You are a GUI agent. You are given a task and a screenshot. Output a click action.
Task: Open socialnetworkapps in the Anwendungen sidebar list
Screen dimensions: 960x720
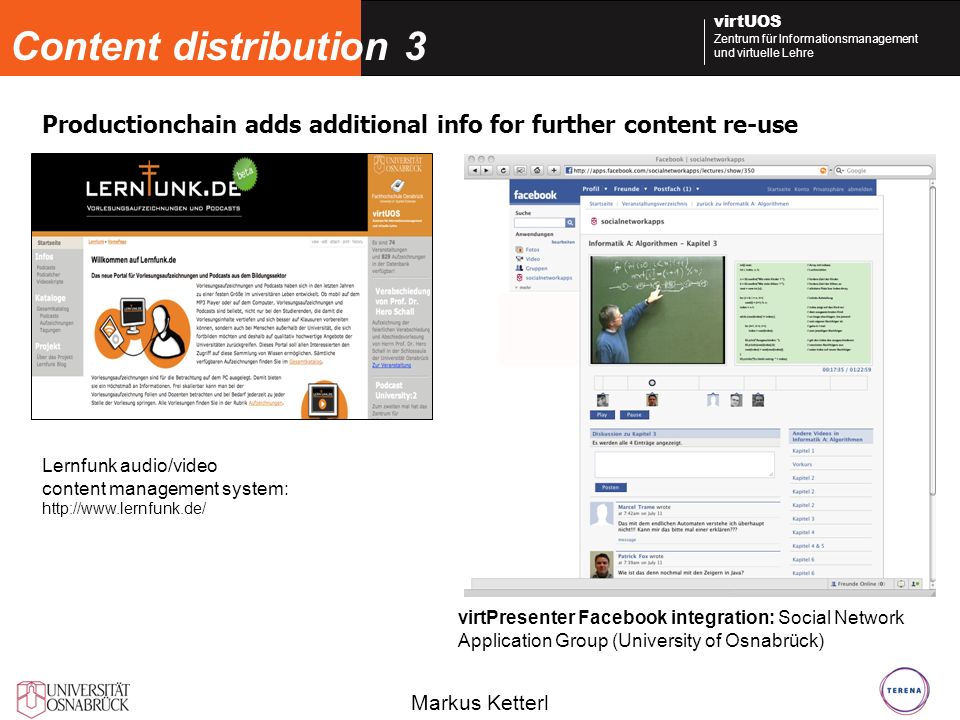544,277
